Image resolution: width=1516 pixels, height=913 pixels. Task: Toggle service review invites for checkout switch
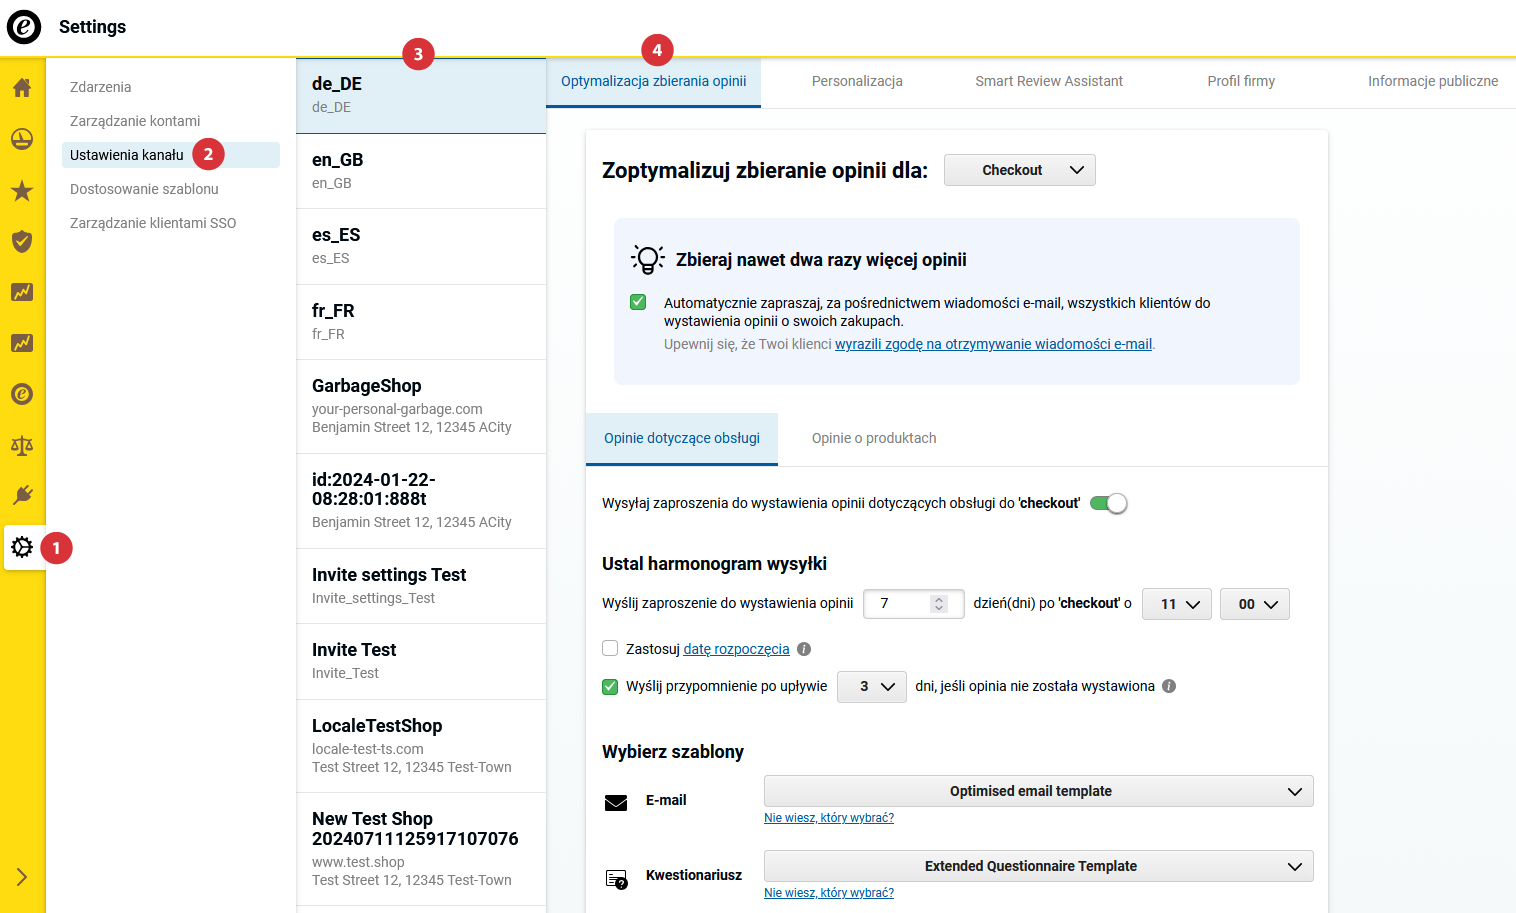pos(1108,503)
